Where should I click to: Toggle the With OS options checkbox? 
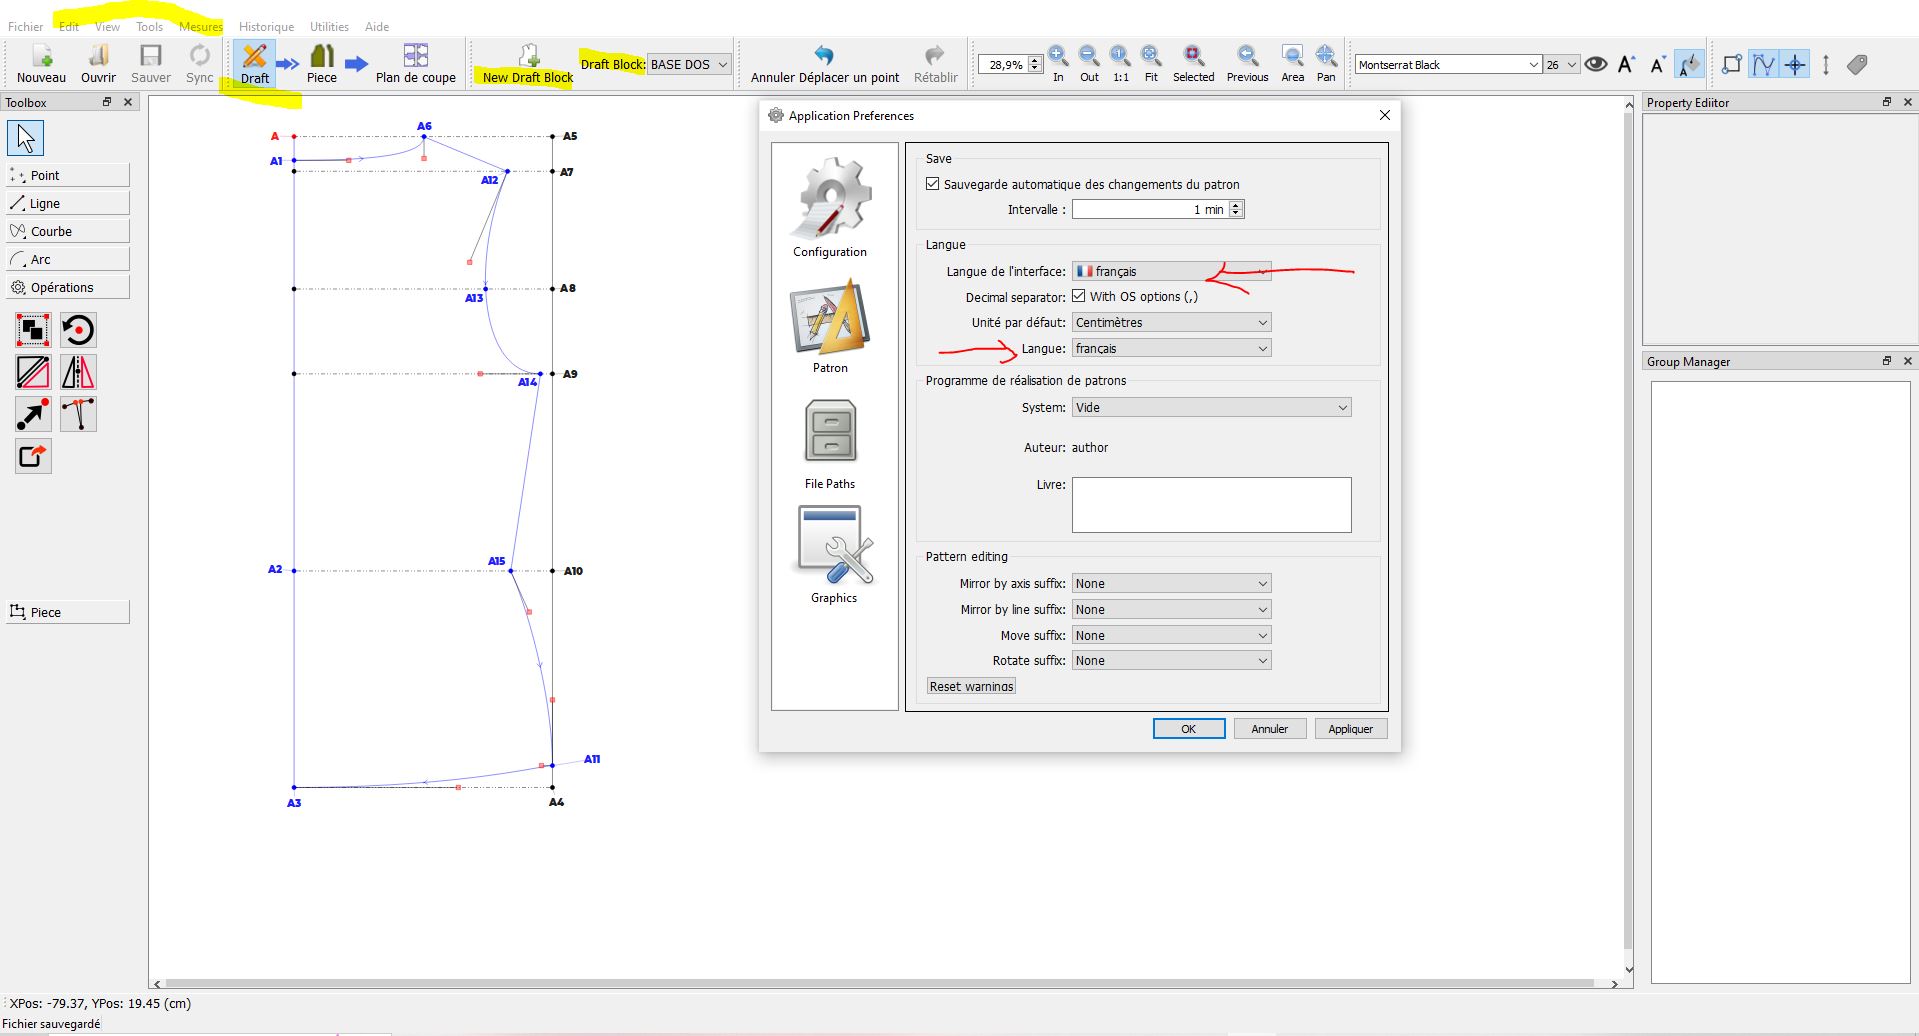1079,296
